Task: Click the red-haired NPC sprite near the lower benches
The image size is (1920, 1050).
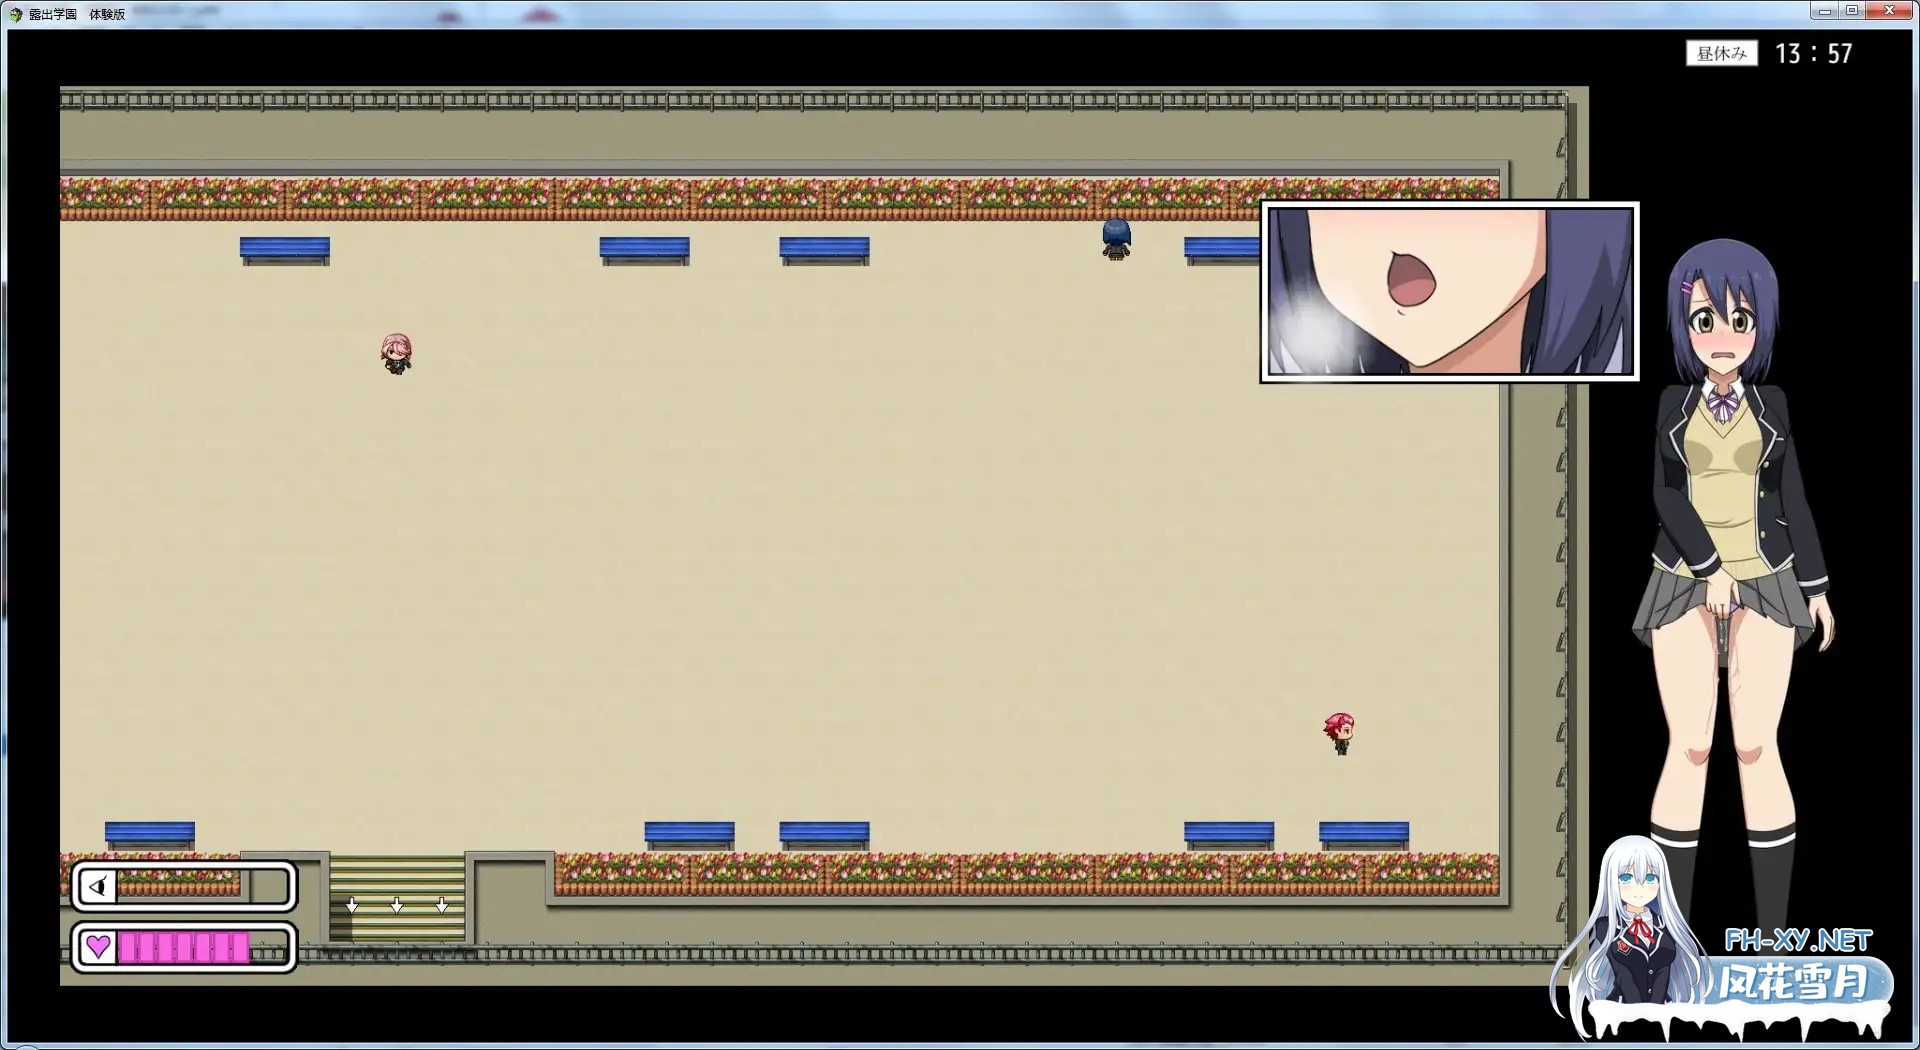Action: click(1340, 733)
